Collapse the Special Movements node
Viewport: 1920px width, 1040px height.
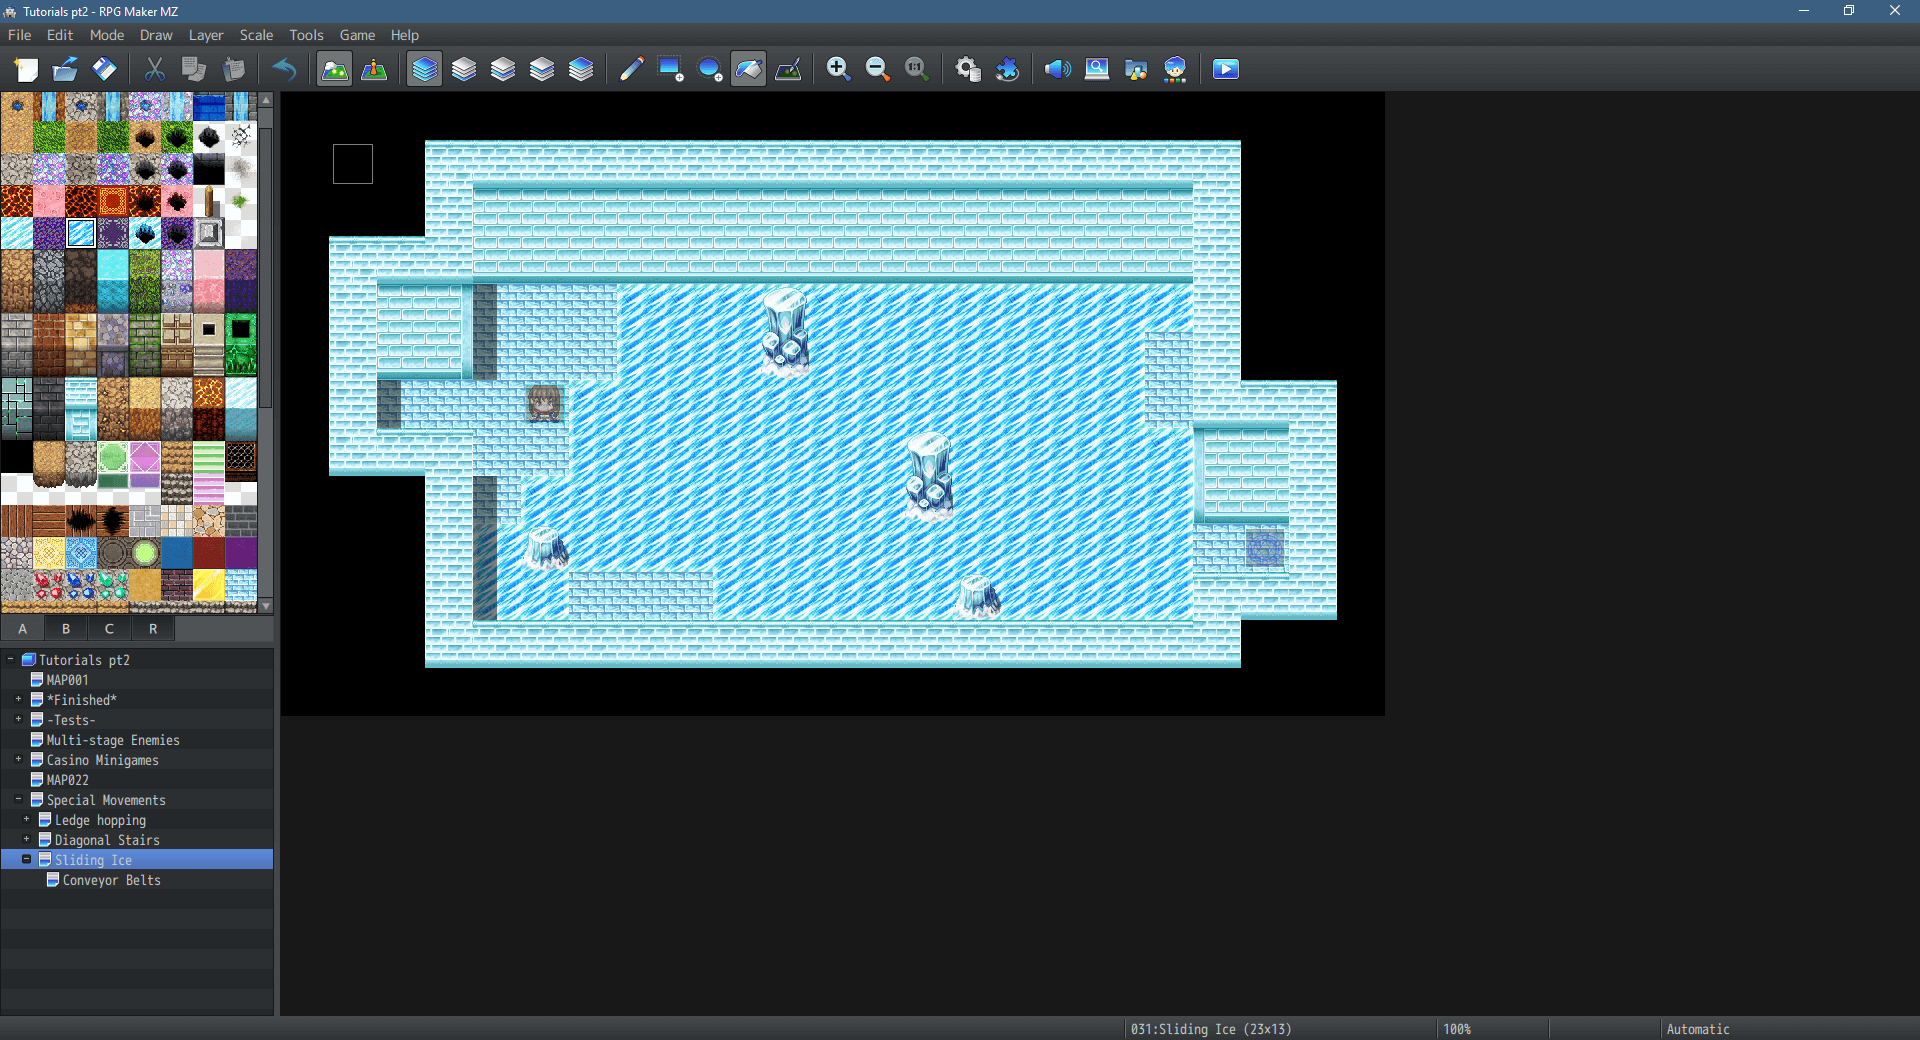click(x=19, y=799)
